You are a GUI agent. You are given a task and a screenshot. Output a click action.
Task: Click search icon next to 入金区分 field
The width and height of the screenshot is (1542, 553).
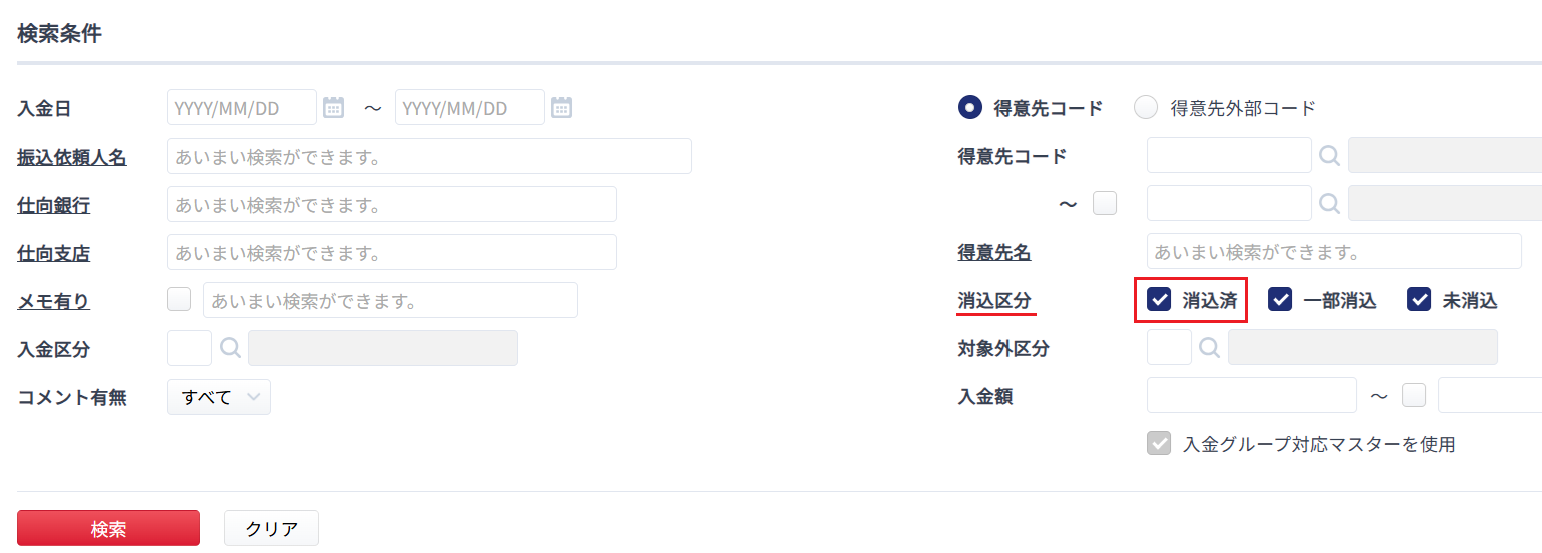point(230,348)
